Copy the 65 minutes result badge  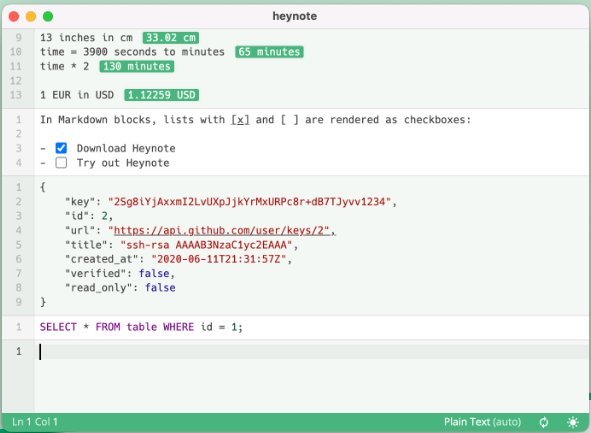click(x=269, y=52)
